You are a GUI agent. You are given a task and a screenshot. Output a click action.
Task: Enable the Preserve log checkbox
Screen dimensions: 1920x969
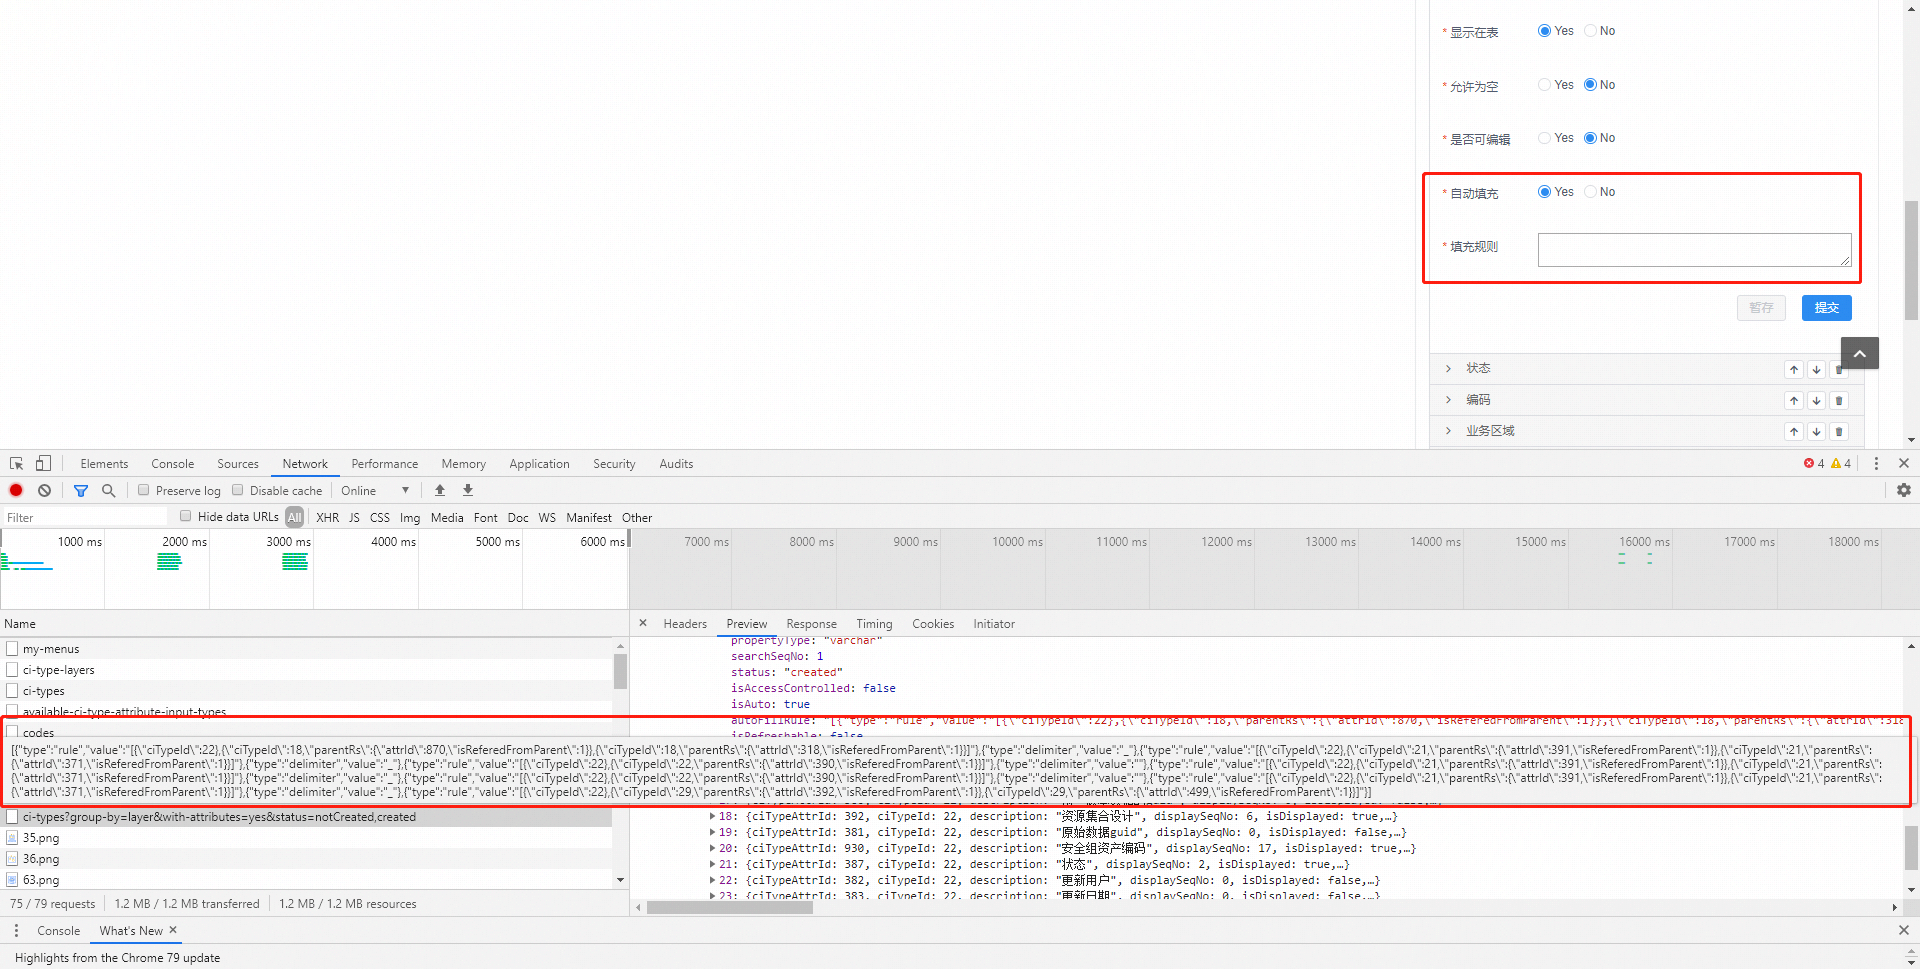tap(144, 490)
